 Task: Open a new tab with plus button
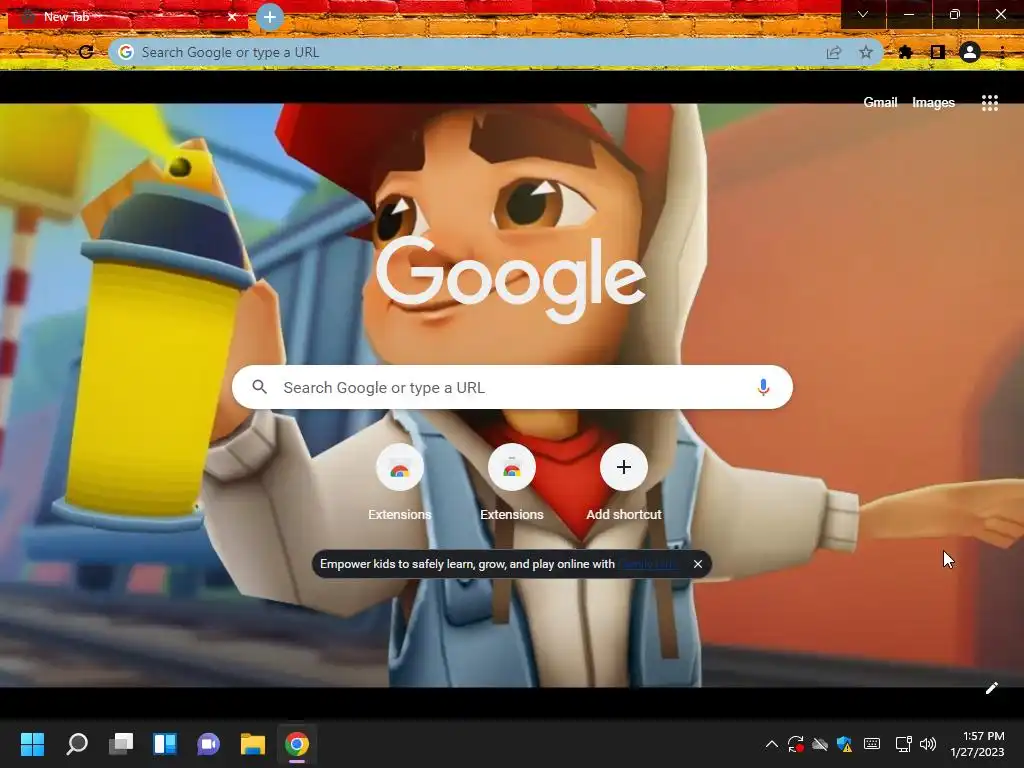pyautogui.click(x=270, y=17)
